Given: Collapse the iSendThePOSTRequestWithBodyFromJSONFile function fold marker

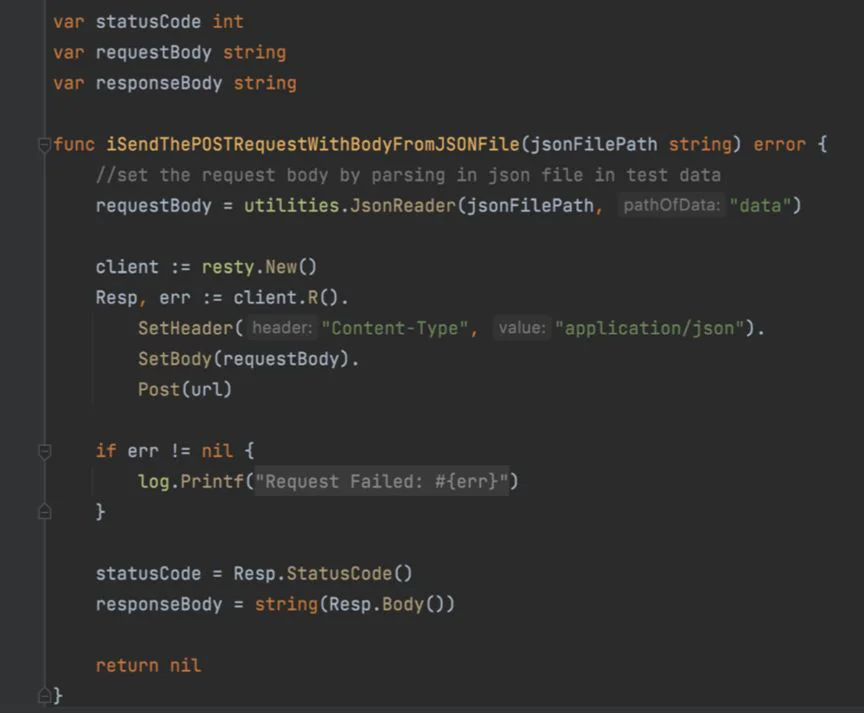Looking at the screenshot, I should [45, 145].
